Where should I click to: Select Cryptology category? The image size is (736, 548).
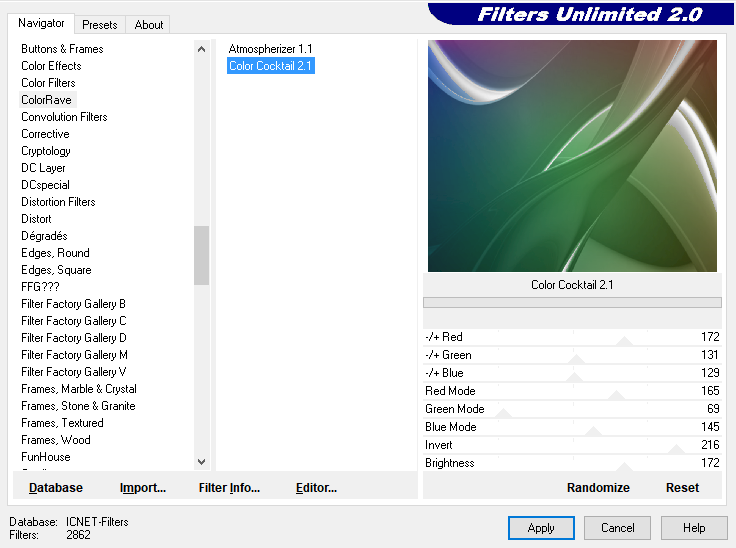point(46,151)
